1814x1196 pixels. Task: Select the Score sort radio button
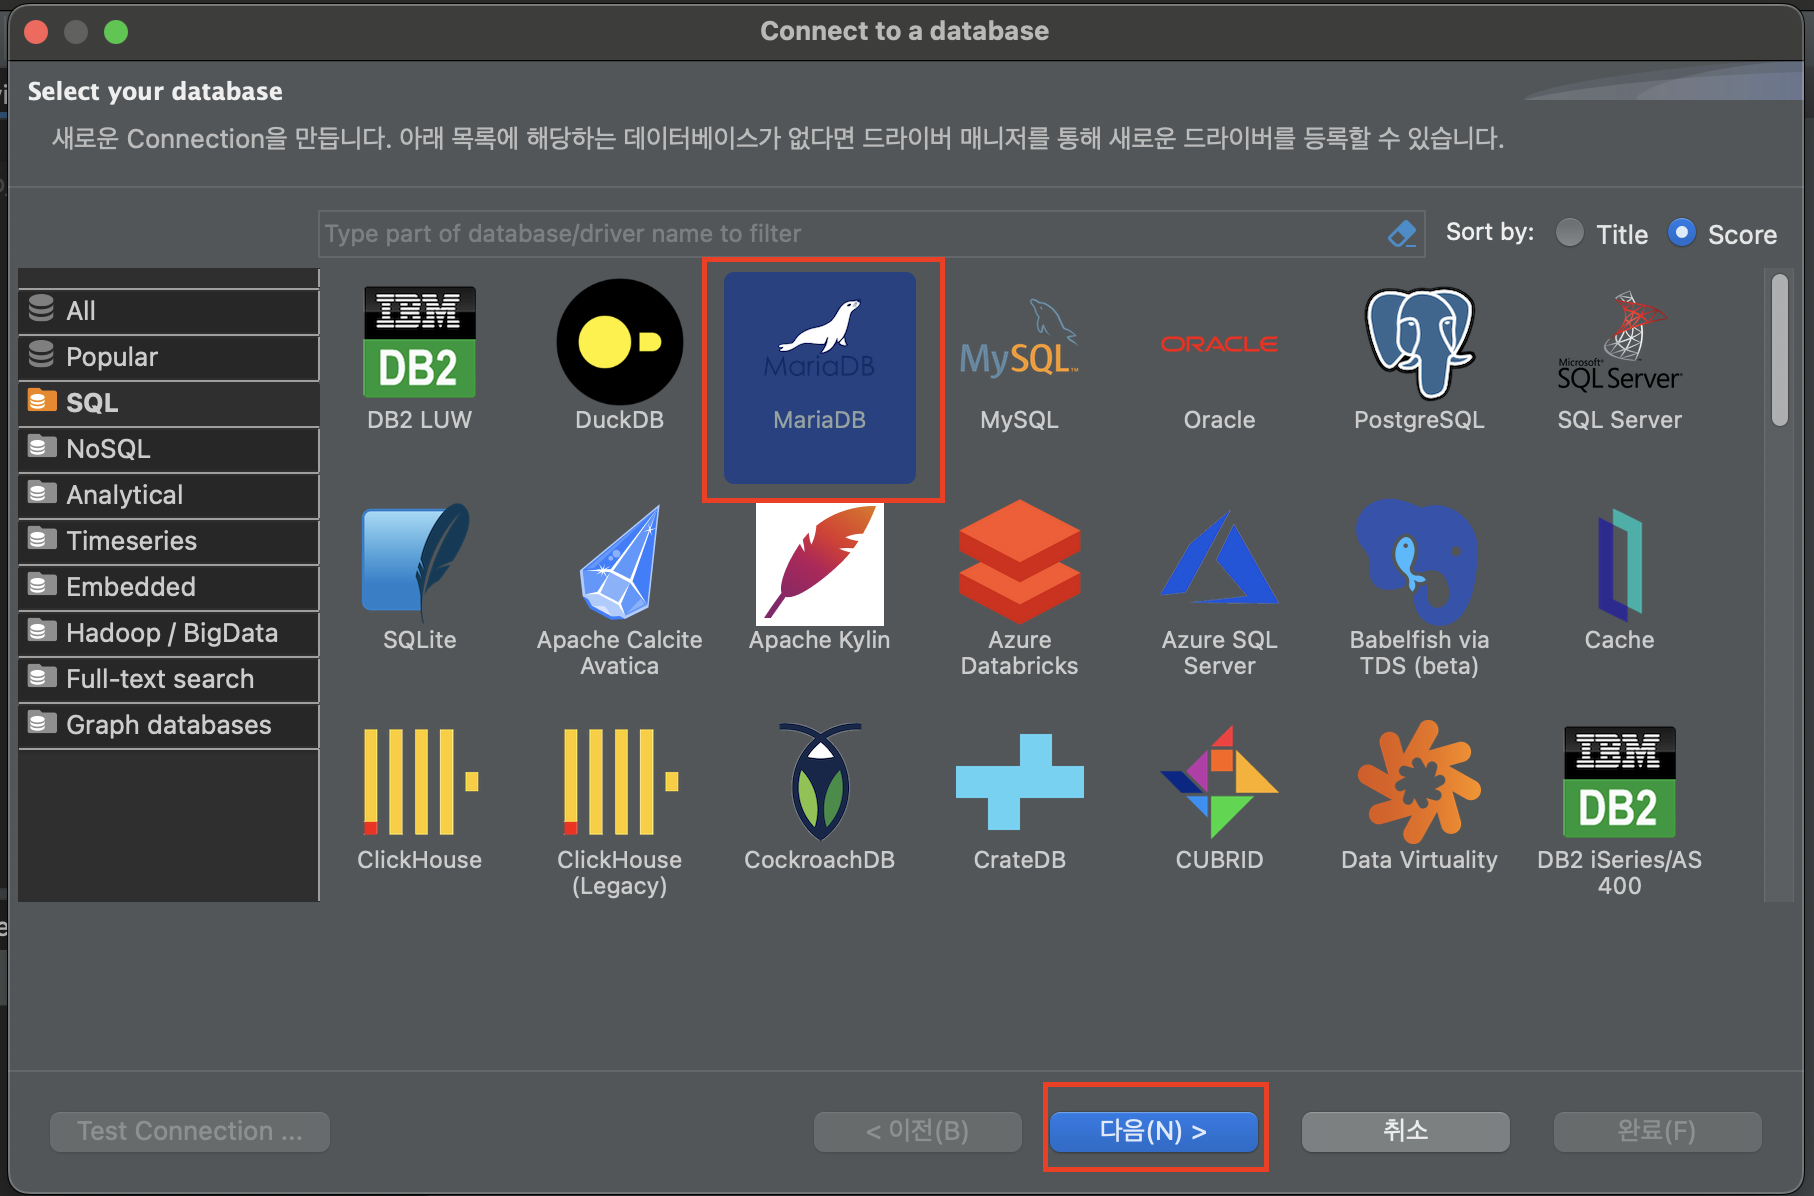click(1681, 232)
